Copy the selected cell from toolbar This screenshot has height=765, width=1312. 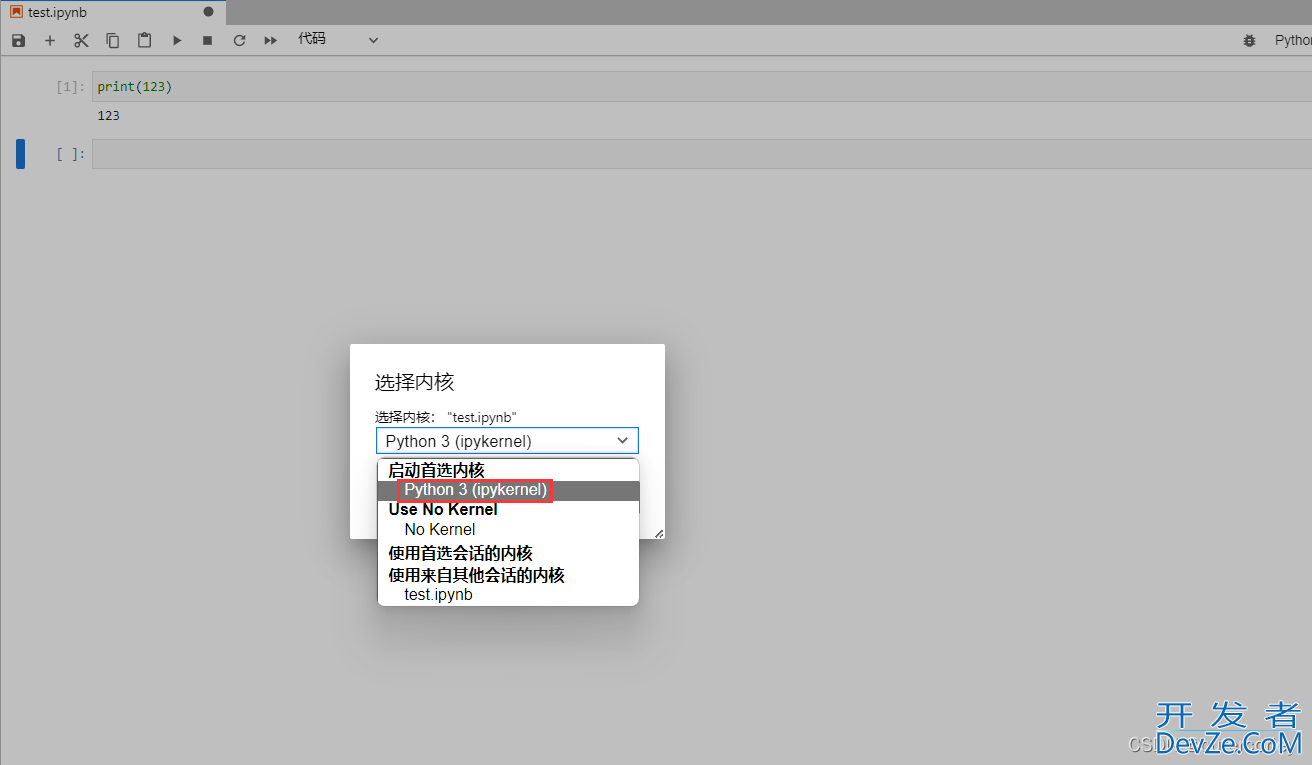pos(113,40)
